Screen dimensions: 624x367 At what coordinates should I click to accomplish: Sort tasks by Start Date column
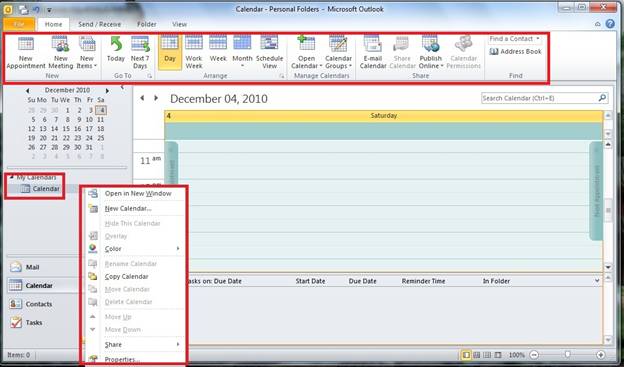click(x=310, y=281)
